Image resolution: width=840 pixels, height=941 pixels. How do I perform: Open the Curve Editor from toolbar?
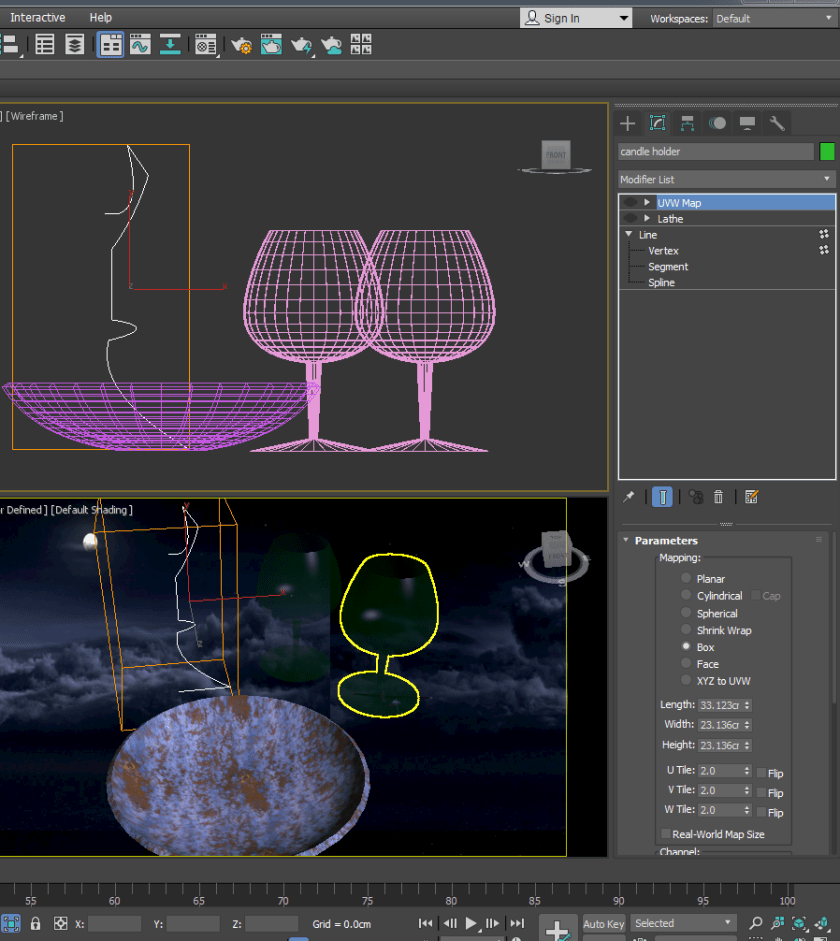click(140, 45)
